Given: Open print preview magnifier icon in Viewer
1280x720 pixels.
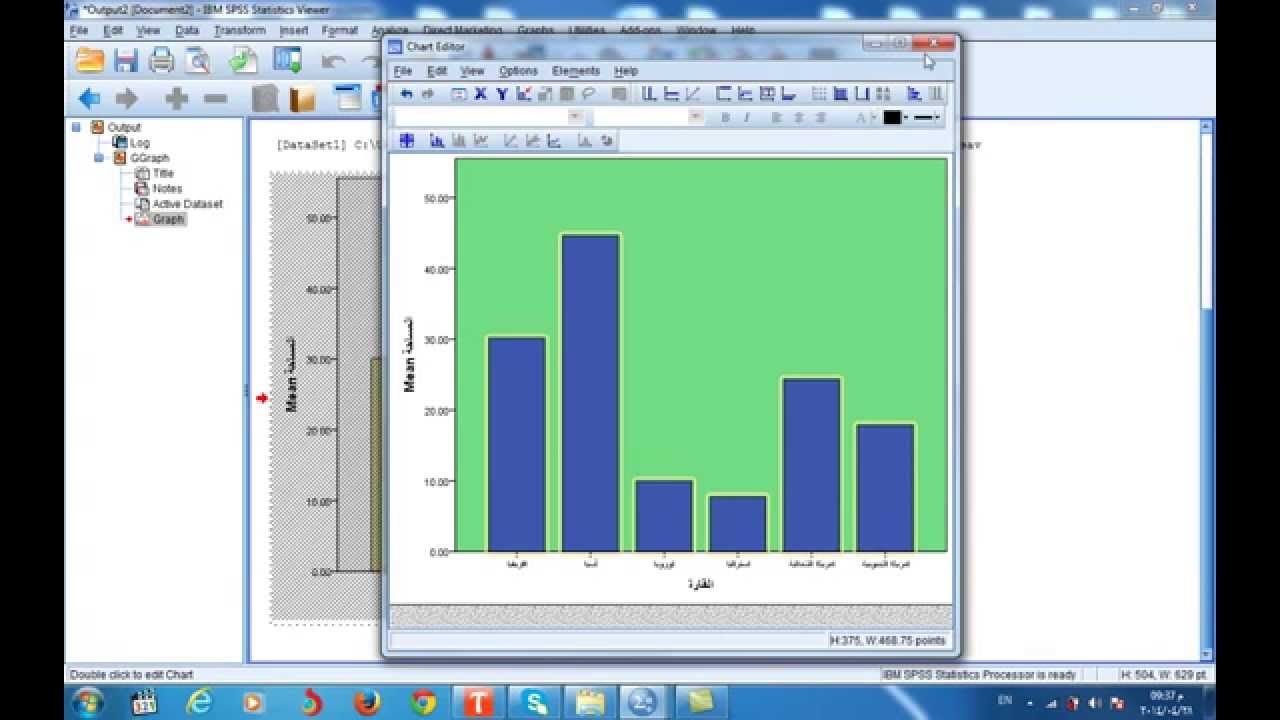Looking at the screenshot, I should (x=198, y=61).
